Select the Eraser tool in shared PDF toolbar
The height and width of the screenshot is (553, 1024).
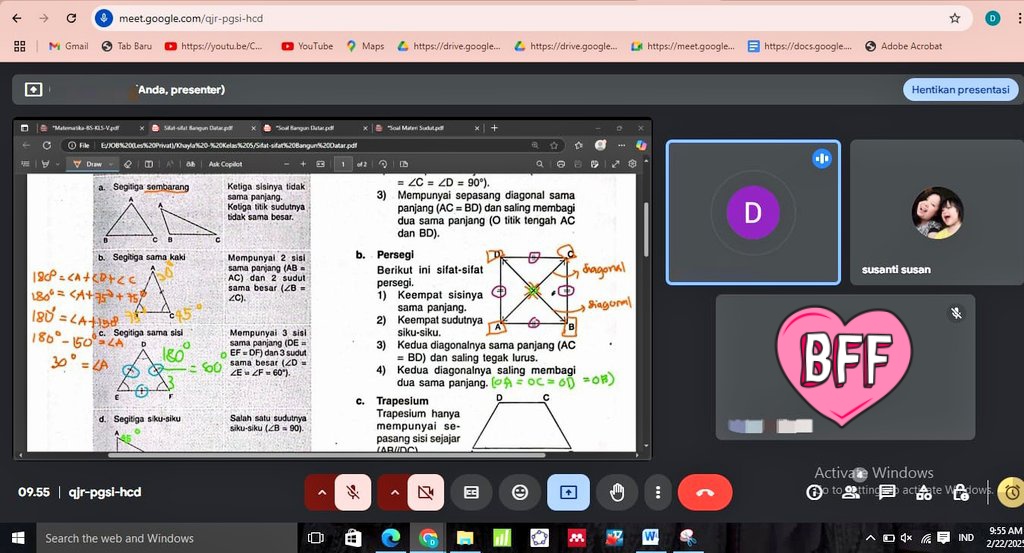click(x=128, y=164)
